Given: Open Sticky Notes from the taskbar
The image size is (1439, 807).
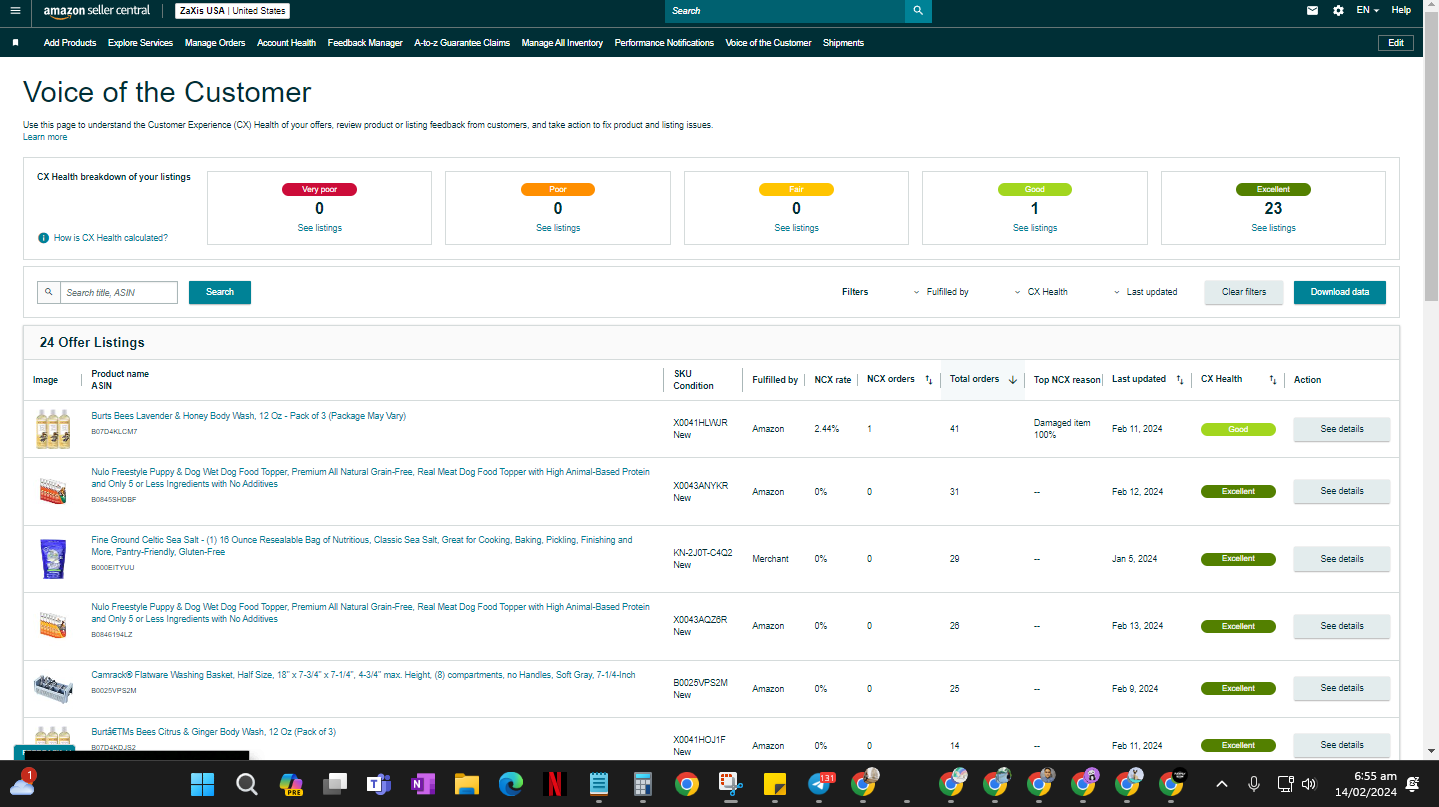Looking at the screenshot, I should [x=774, y=784].
